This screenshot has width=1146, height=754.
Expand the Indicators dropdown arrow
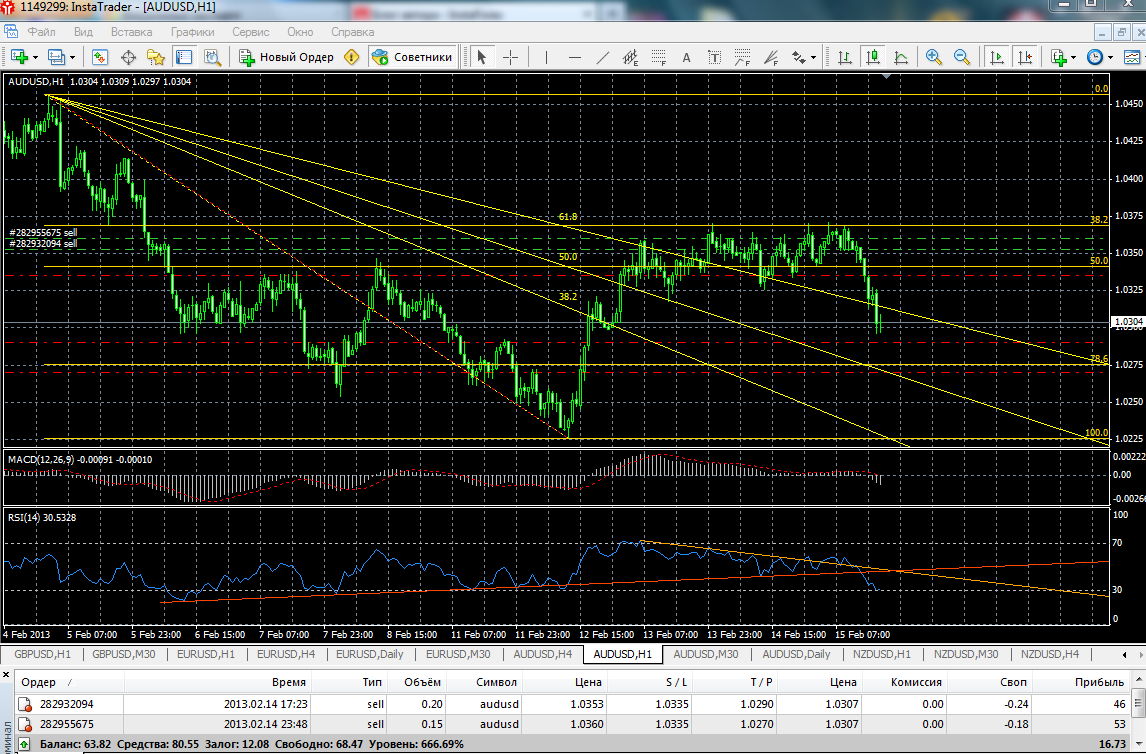pos(1073,57)
